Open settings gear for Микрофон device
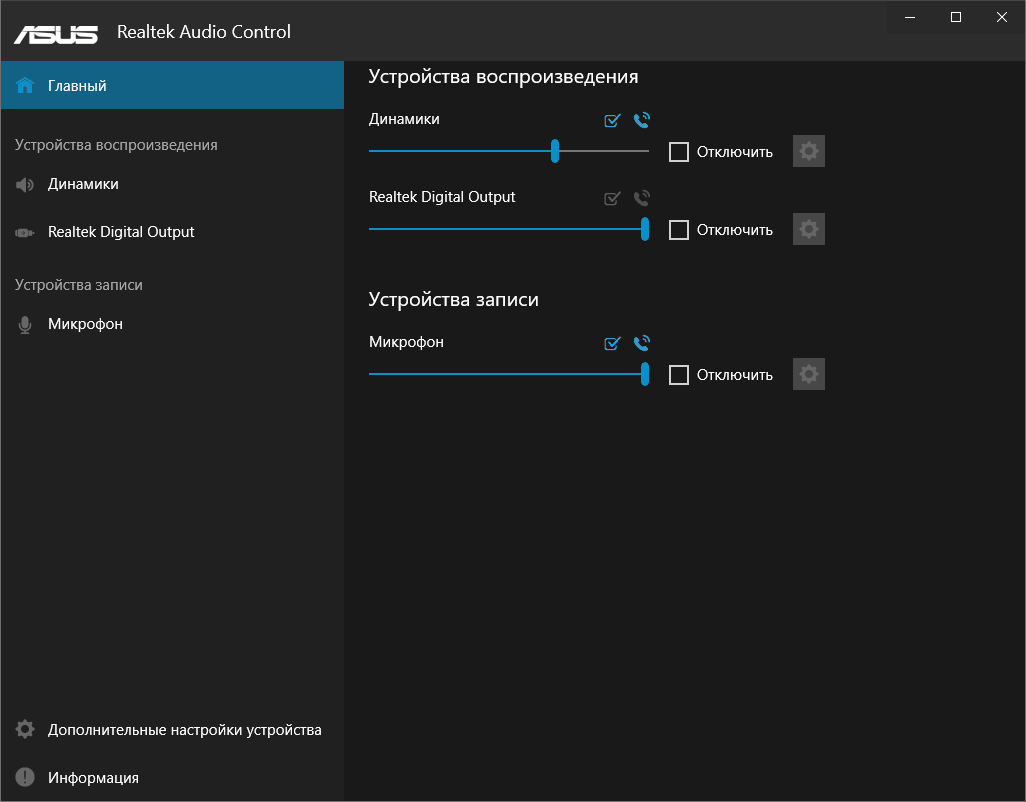 click(x=809, y=375)
